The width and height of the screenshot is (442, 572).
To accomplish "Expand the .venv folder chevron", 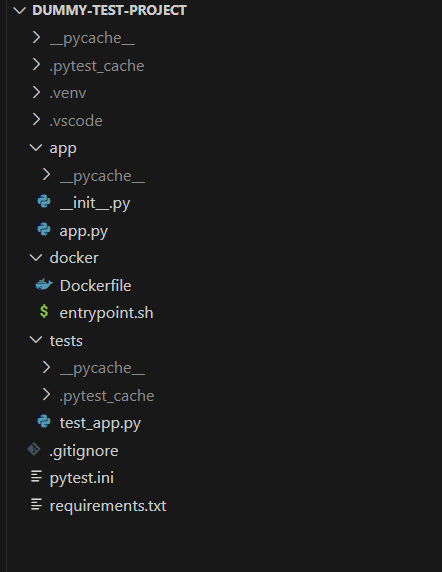I will tap(36, 92).
